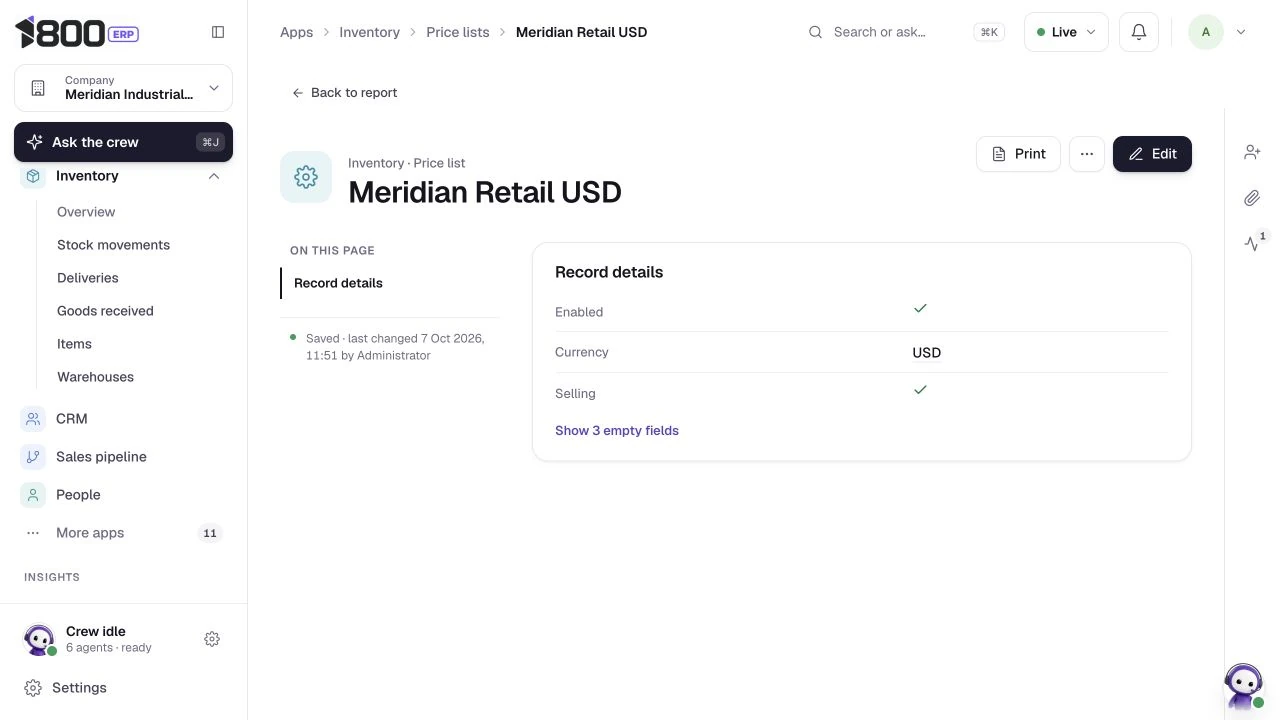Viewport: 1280px width, 720px height.
Task: Collapse the sidebar panel toggle icon
Action: (218, 32)
